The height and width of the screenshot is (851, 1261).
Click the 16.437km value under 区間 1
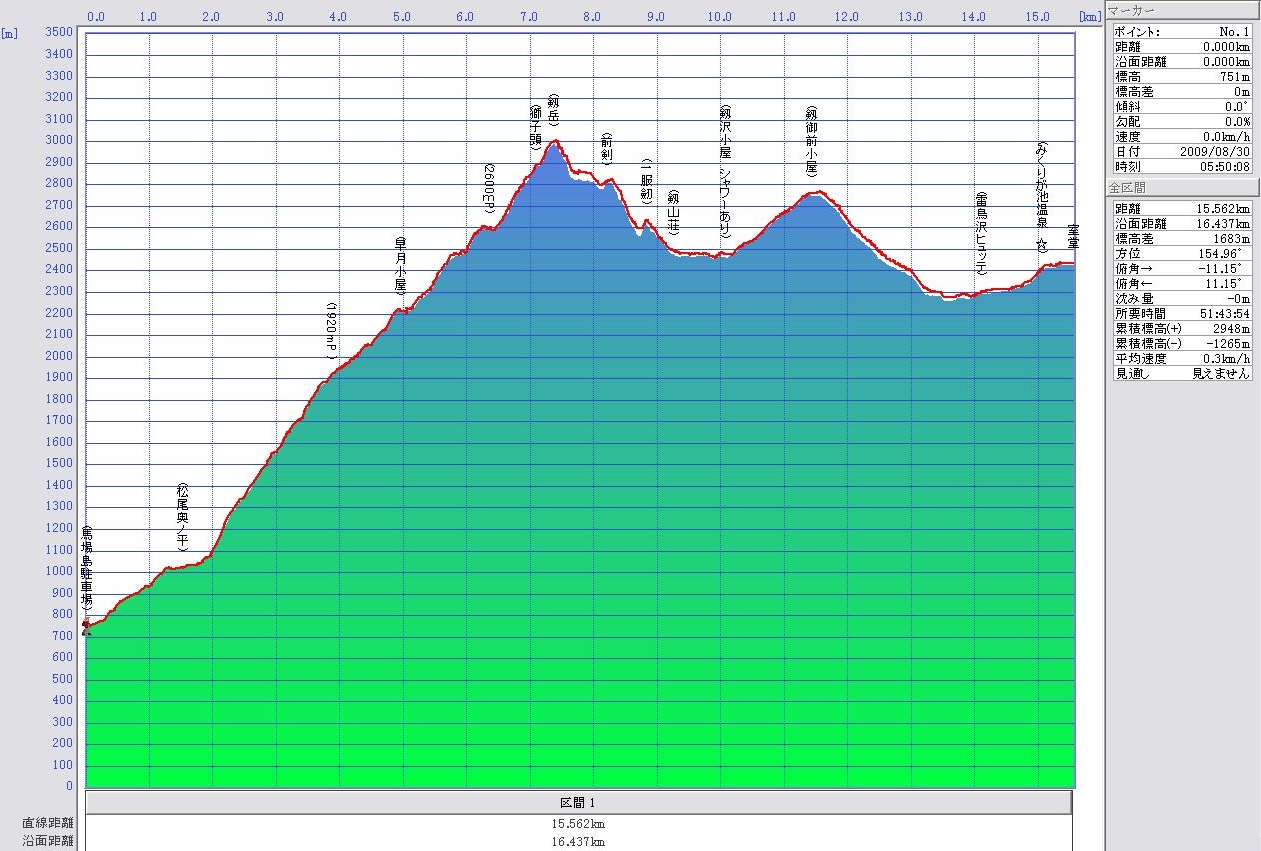pos(578,842)
